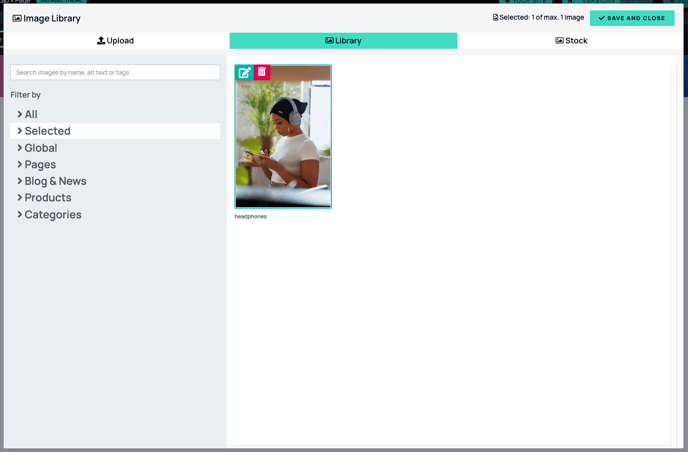
Task: Filter images by Categories
Action: (115, 215)
